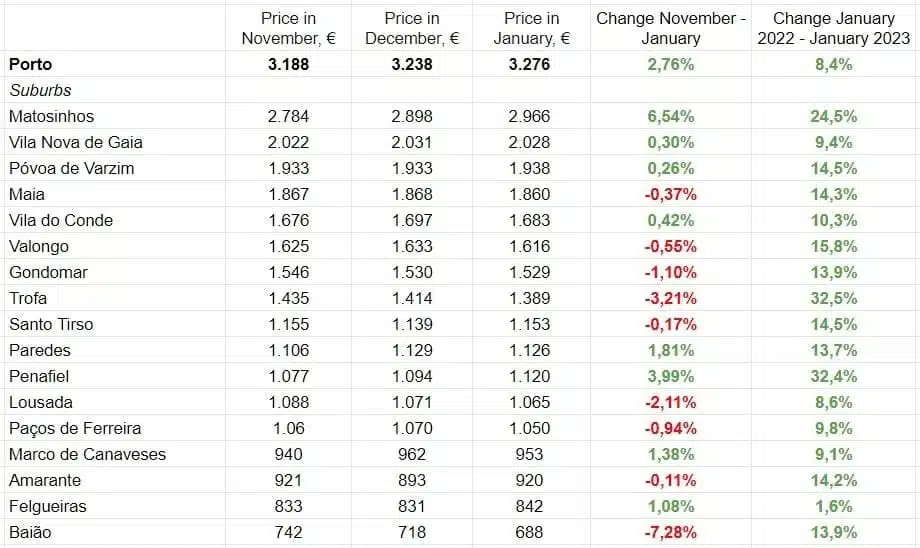This screenshot has width=920, height=548.
Task: Select the Matosinhos row label
Action: click(51, 116)
